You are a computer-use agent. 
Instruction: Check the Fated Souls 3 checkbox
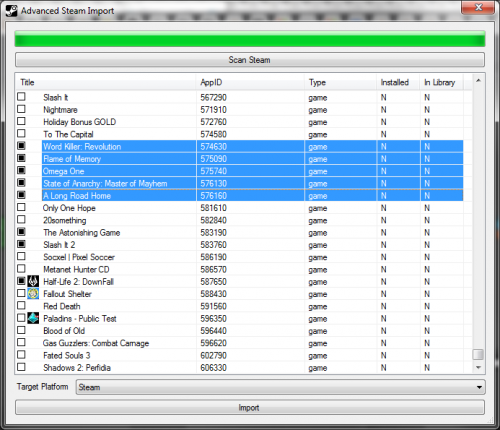pyautogui.click(x=21, y=354)
